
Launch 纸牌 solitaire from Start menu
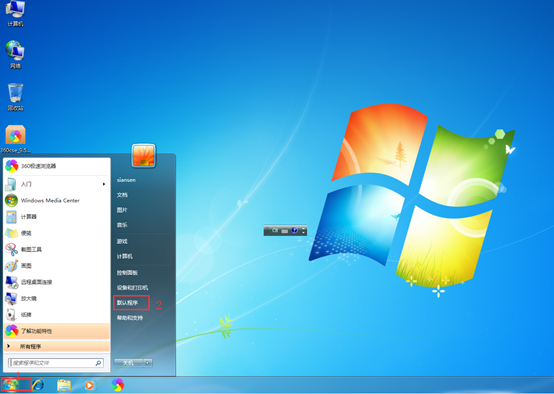(x=57, y=314)
